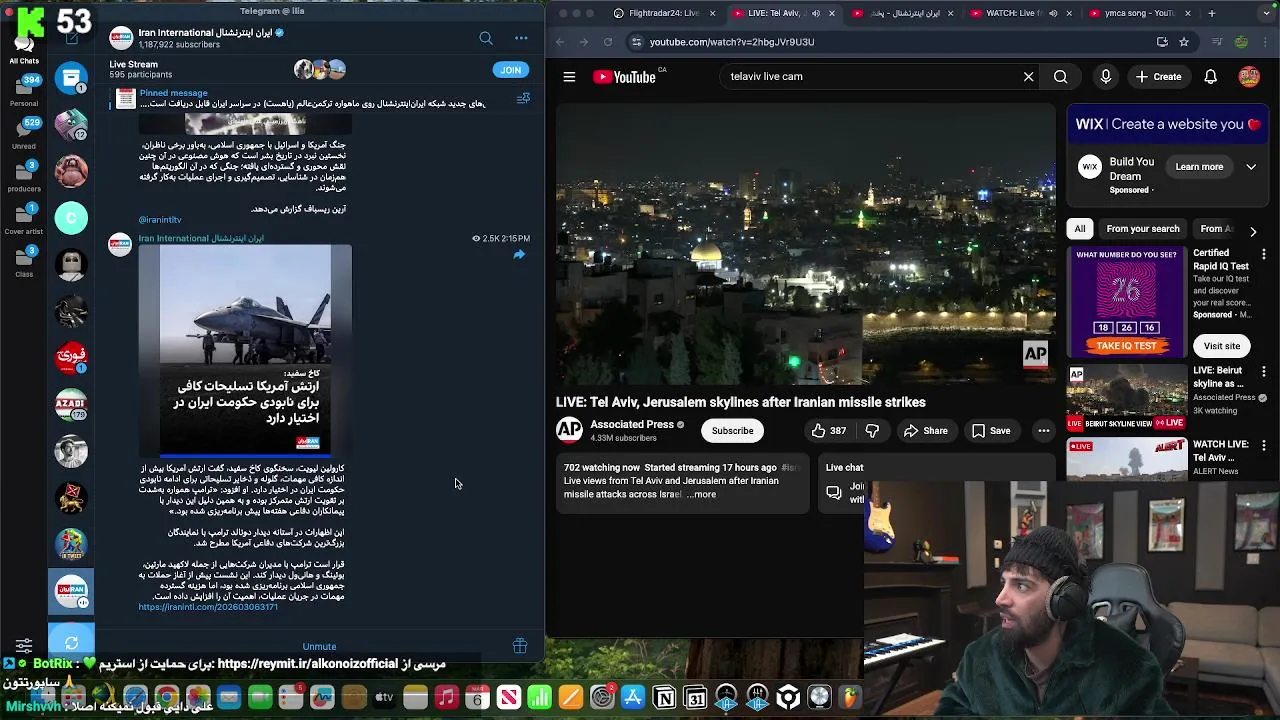Open Apple TV from the Dock
This screenshot has height=720, width=1280.
tap(384, 697)
